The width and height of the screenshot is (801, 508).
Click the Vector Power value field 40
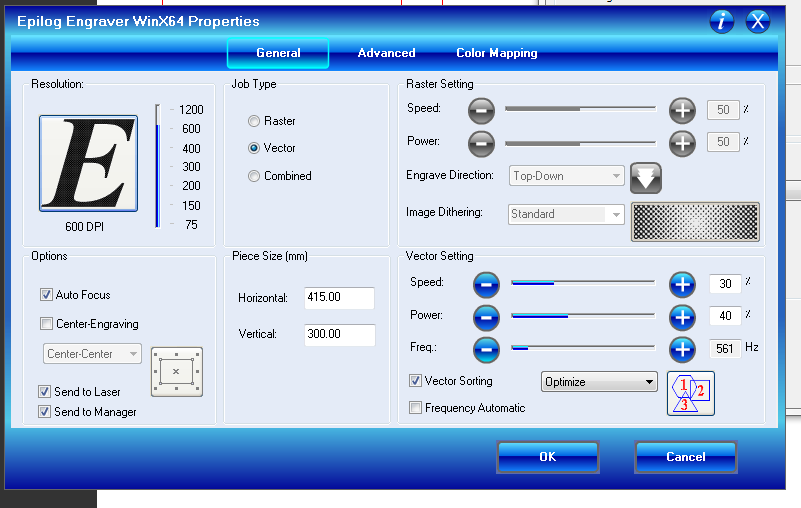pos(725,316)
